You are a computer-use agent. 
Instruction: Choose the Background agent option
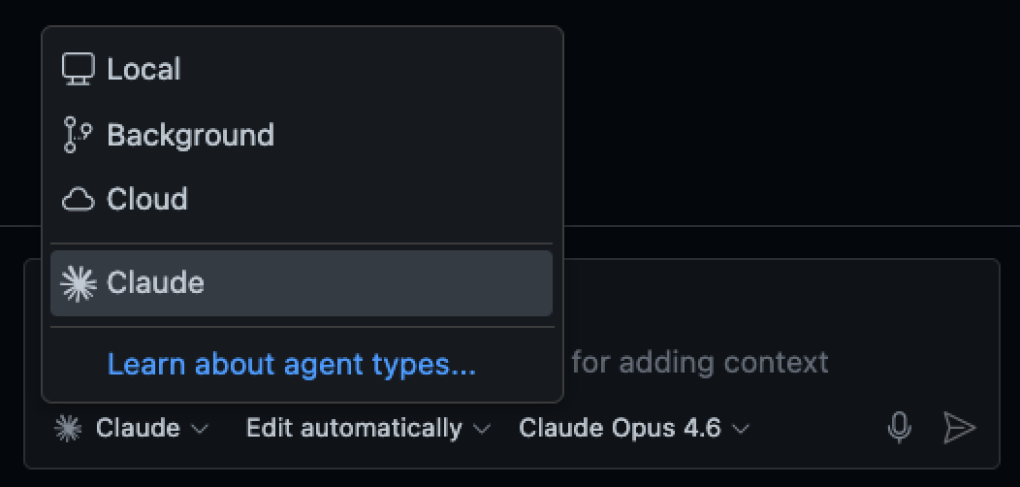(190, 135)
